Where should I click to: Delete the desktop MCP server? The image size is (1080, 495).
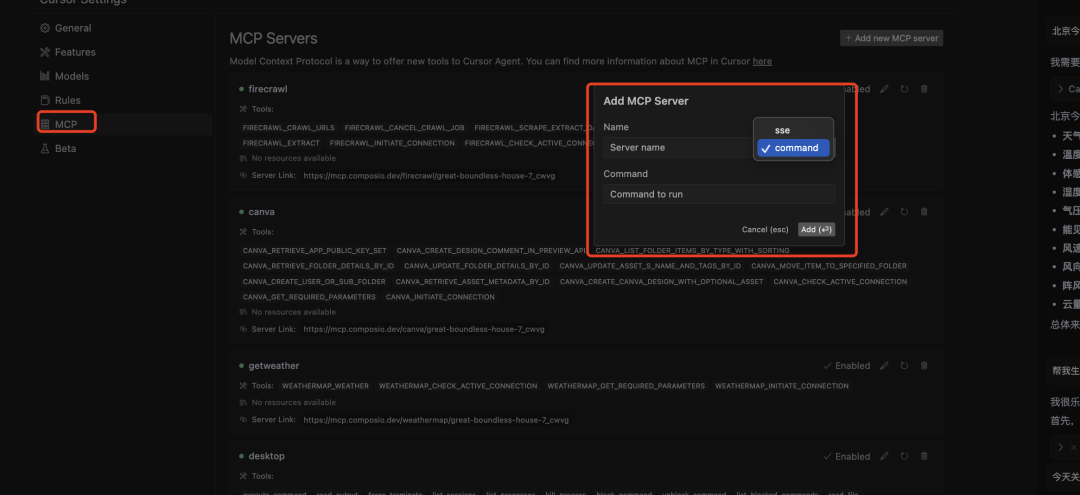(x=923, y=456)
